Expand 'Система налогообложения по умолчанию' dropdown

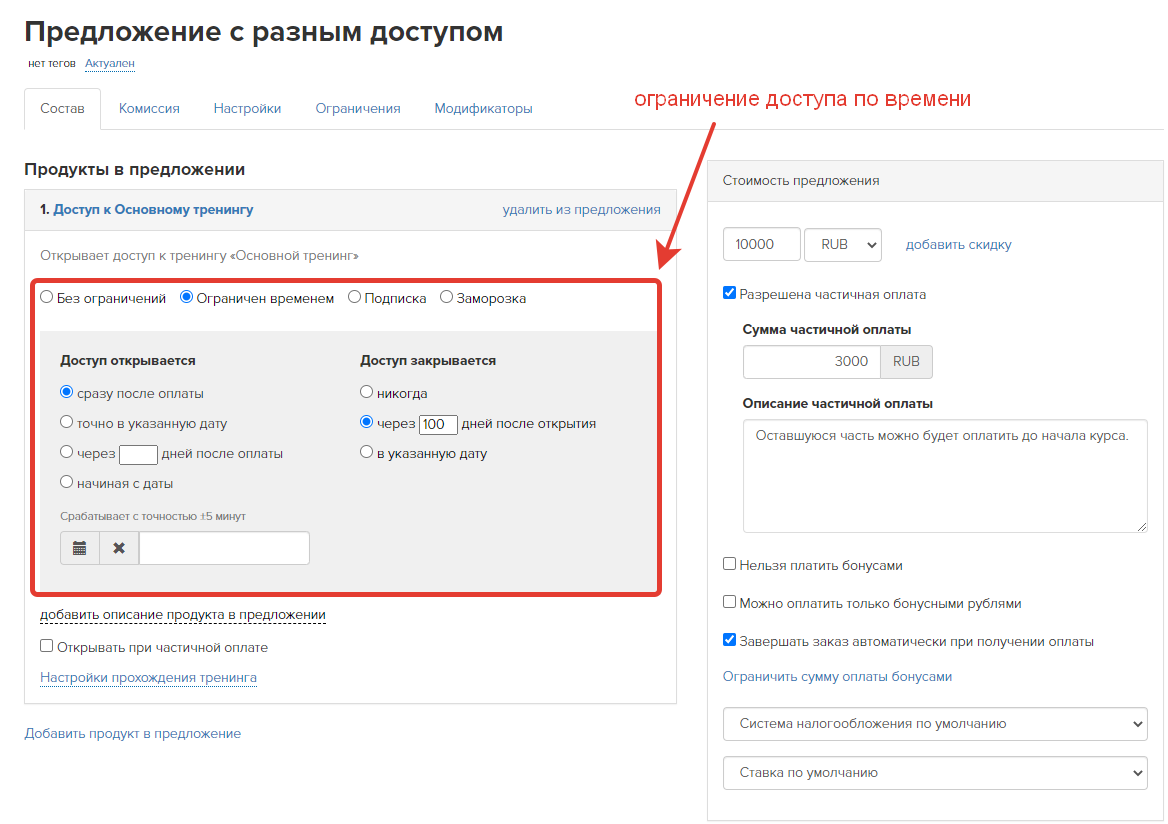tap(934, 723)
